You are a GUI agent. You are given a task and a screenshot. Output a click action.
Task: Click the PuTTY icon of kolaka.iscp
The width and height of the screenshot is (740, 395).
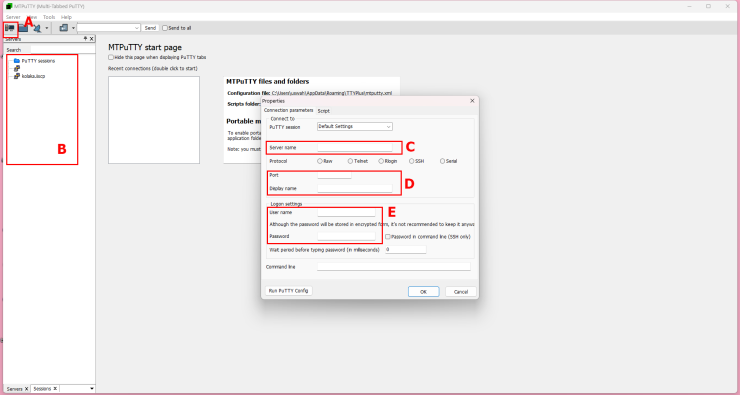click(17, 76)
